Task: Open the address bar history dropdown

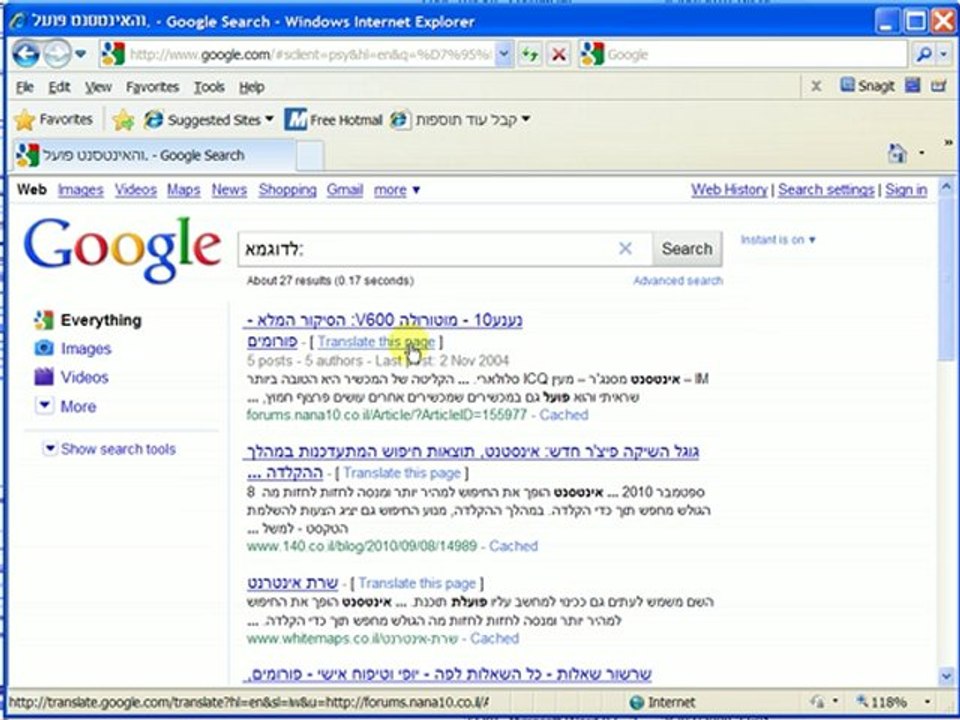Action: point(503,54)
